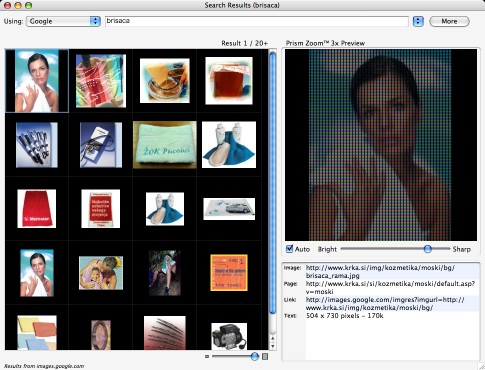Click the Prism Zoom 3x preview image
The image size is (485, 370).
pyautogui.click(x=381, y=145)
